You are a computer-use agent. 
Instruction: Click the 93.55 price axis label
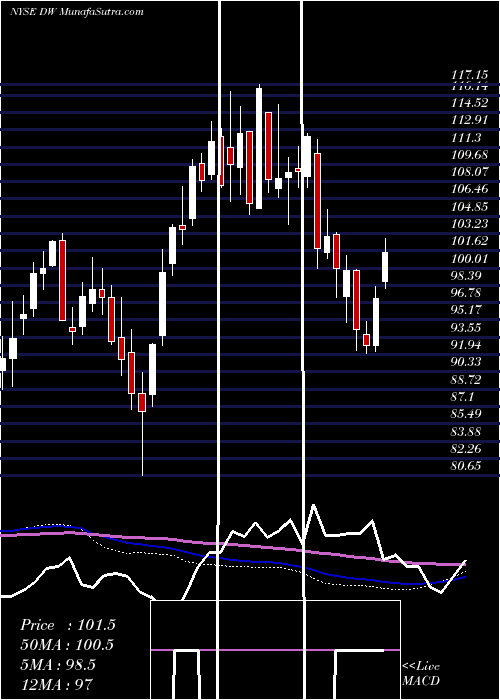click(x=466, y=328)
